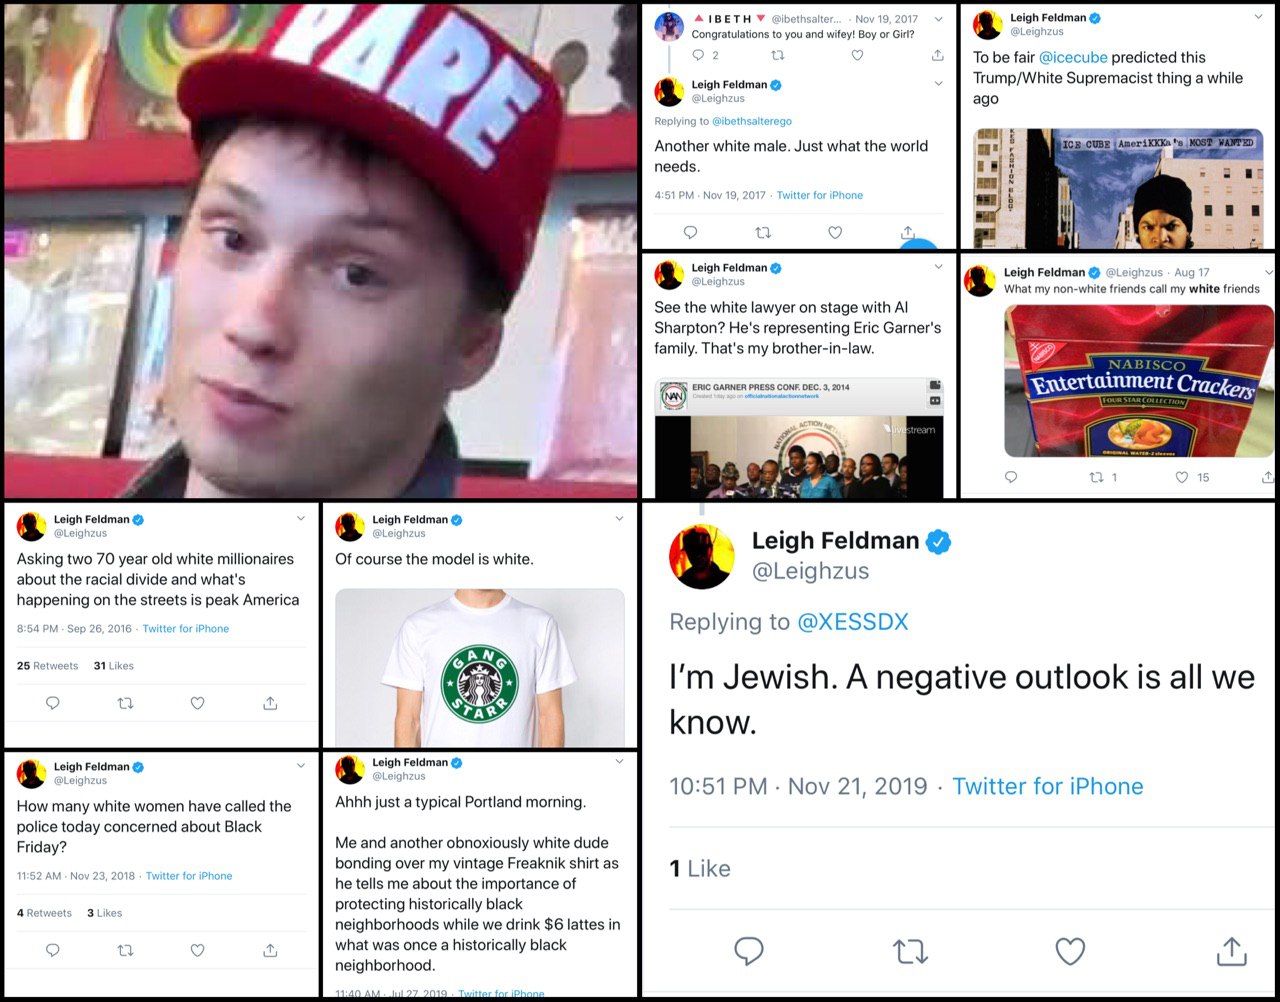Open the dropdown arrow on the Portland morning tweet
Screen dimensions: 1280x1002
tap(619, 762)
